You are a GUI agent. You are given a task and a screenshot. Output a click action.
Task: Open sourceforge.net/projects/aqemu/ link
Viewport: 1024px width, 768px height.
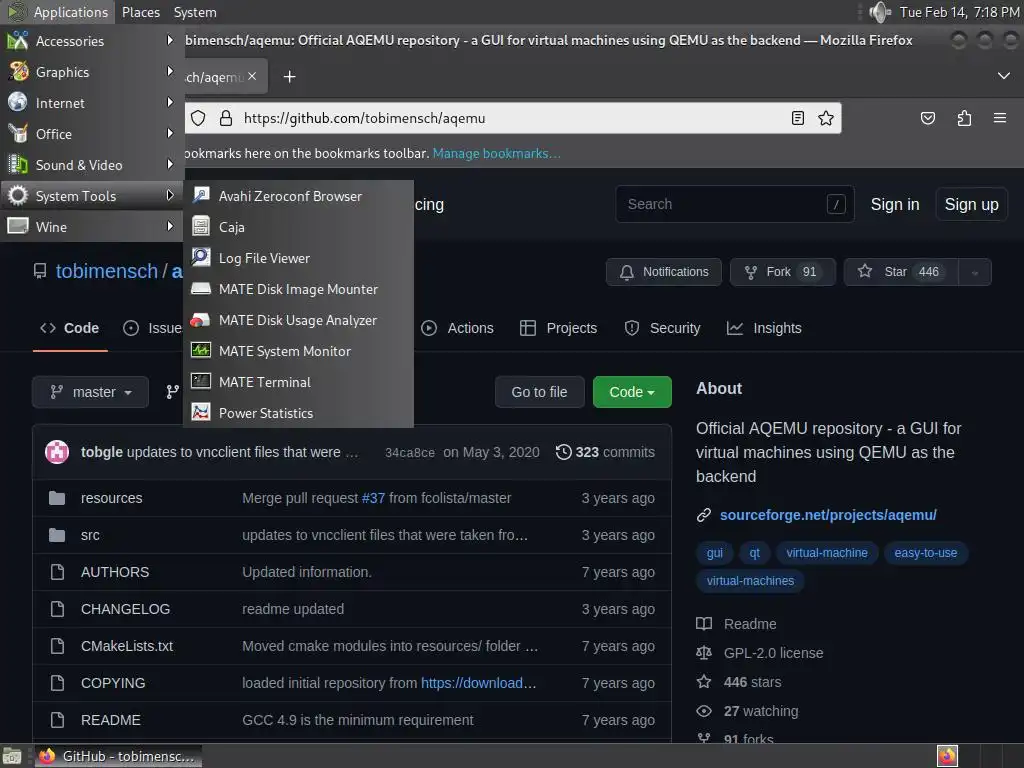point(828,515)
